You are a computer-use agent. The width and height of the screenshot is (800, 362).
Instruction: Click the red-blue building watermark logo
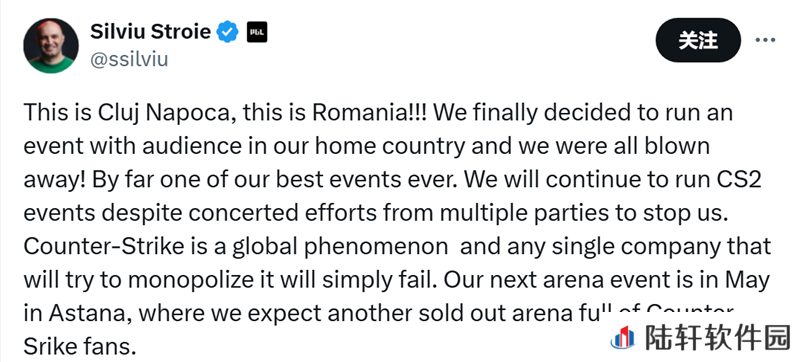(x=623, y=339)
